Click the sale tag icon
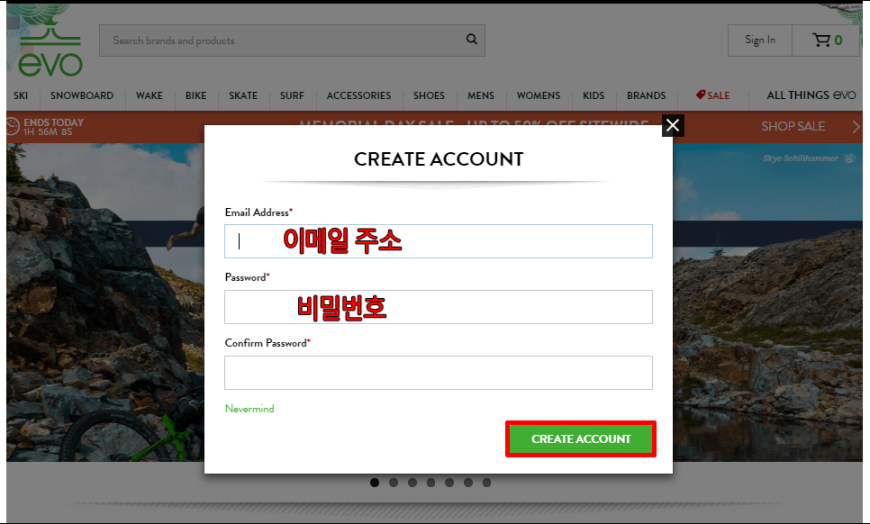 (x=700, y=95)
